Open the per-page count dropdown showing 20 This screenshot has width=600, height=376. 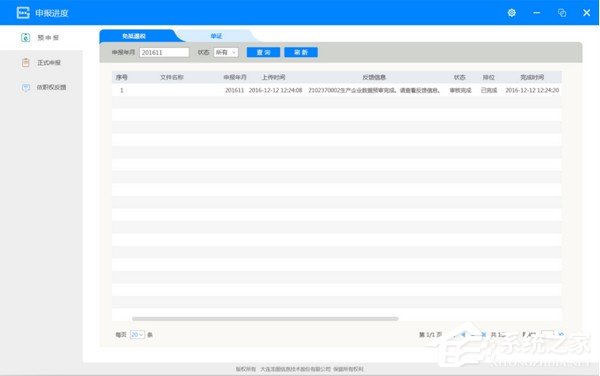(x=137, y=335)
